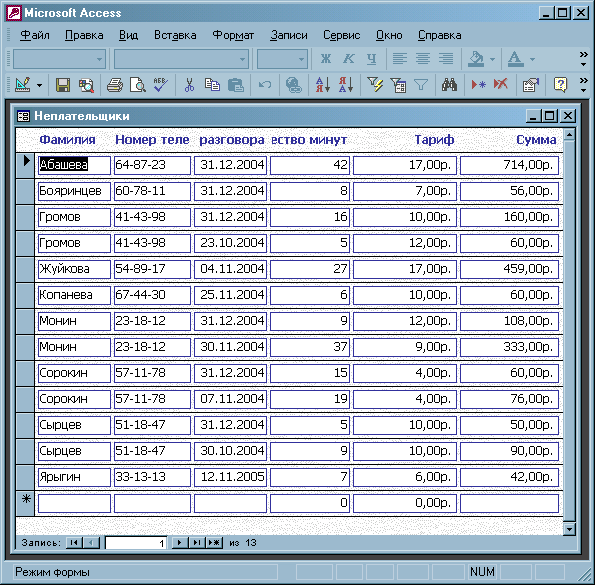
Task: Open the Справка menu
Action: coord(439,35)
